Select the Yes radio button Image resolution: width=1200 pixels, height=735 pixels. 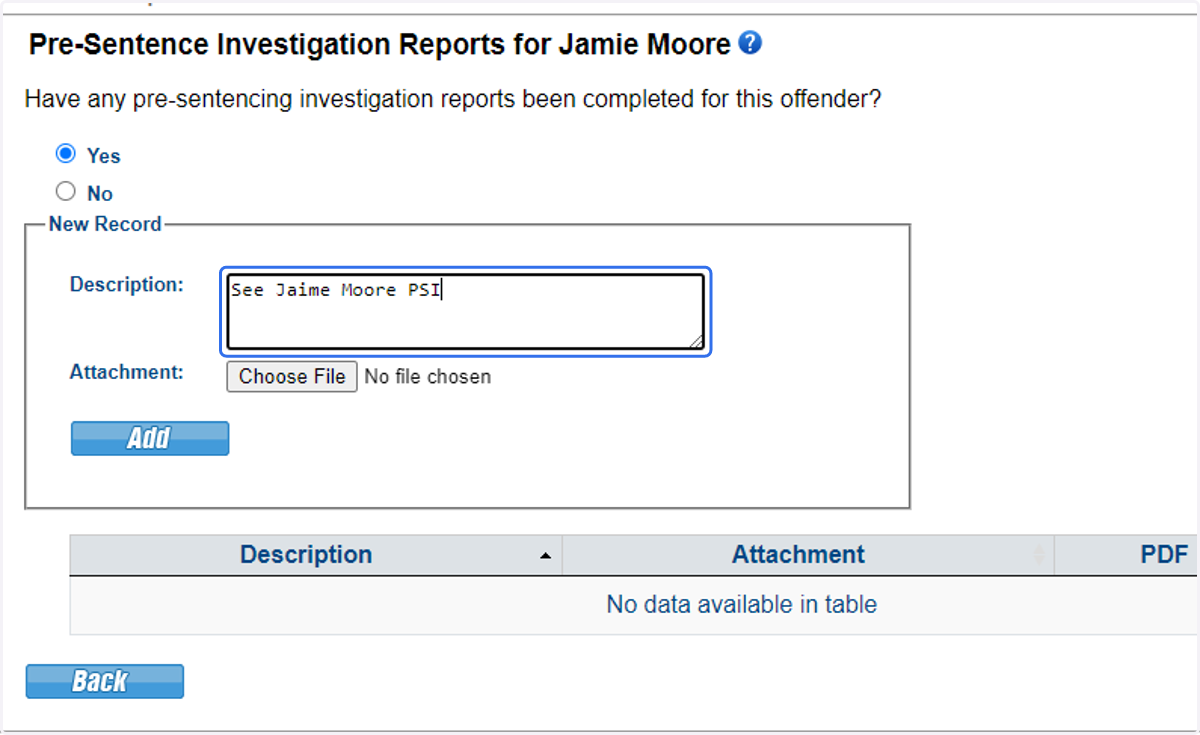66,154
